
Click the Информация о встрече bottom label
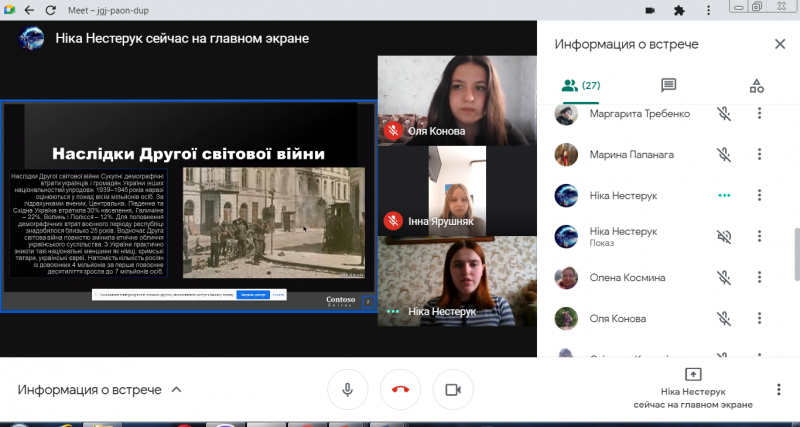(89, 390)
